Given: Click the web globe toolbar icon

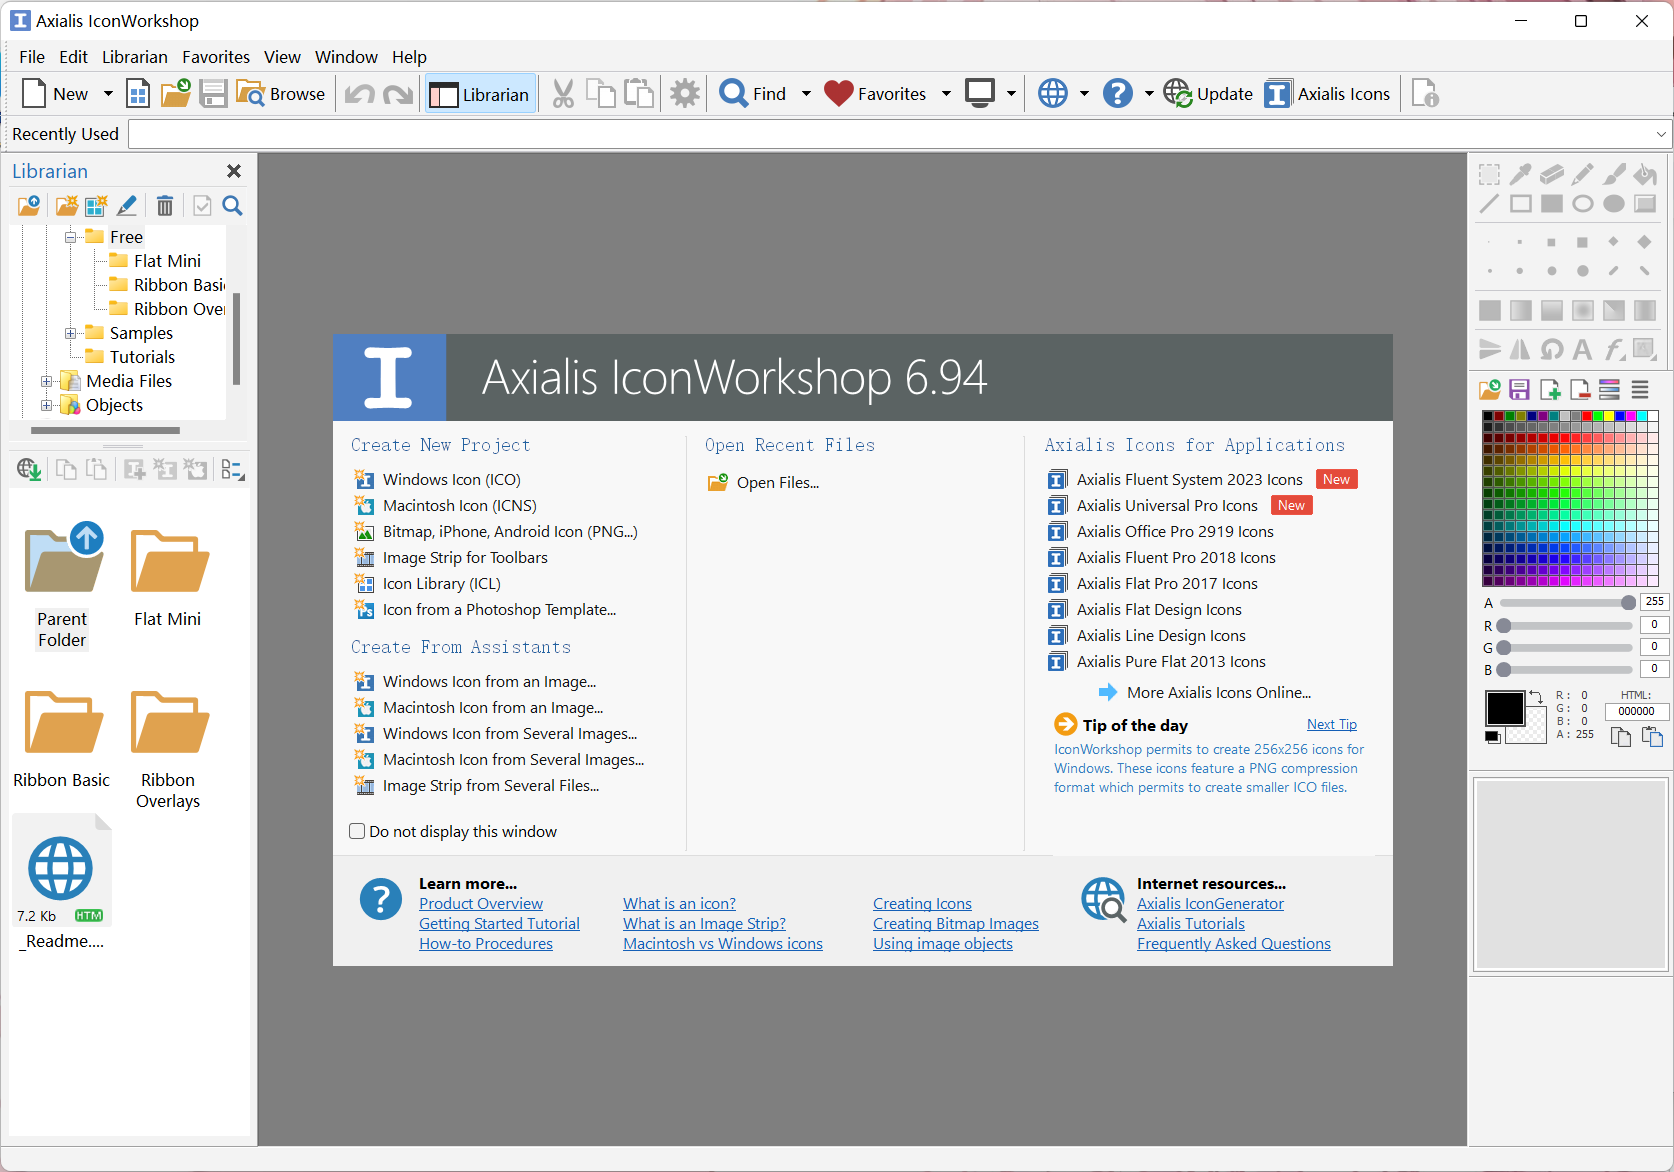Looking at the screenshot, I should (1053, 94).
